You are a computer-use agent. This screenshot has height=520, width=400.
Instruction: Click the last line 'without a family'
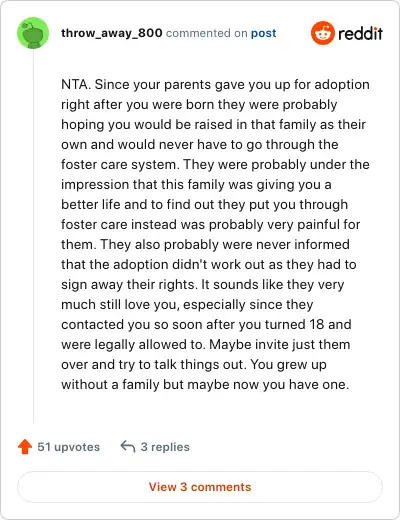205,384
